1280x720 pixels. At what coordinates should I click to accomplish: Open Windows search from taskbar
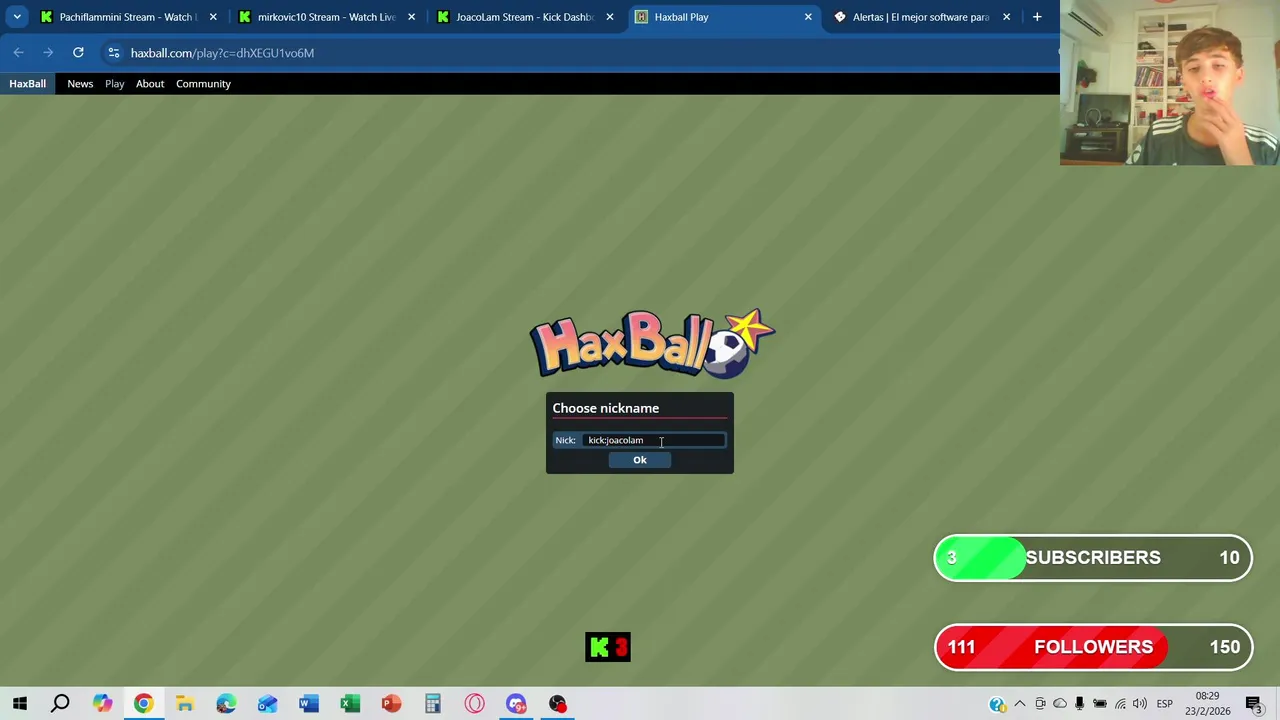click(x=61, y=704)
